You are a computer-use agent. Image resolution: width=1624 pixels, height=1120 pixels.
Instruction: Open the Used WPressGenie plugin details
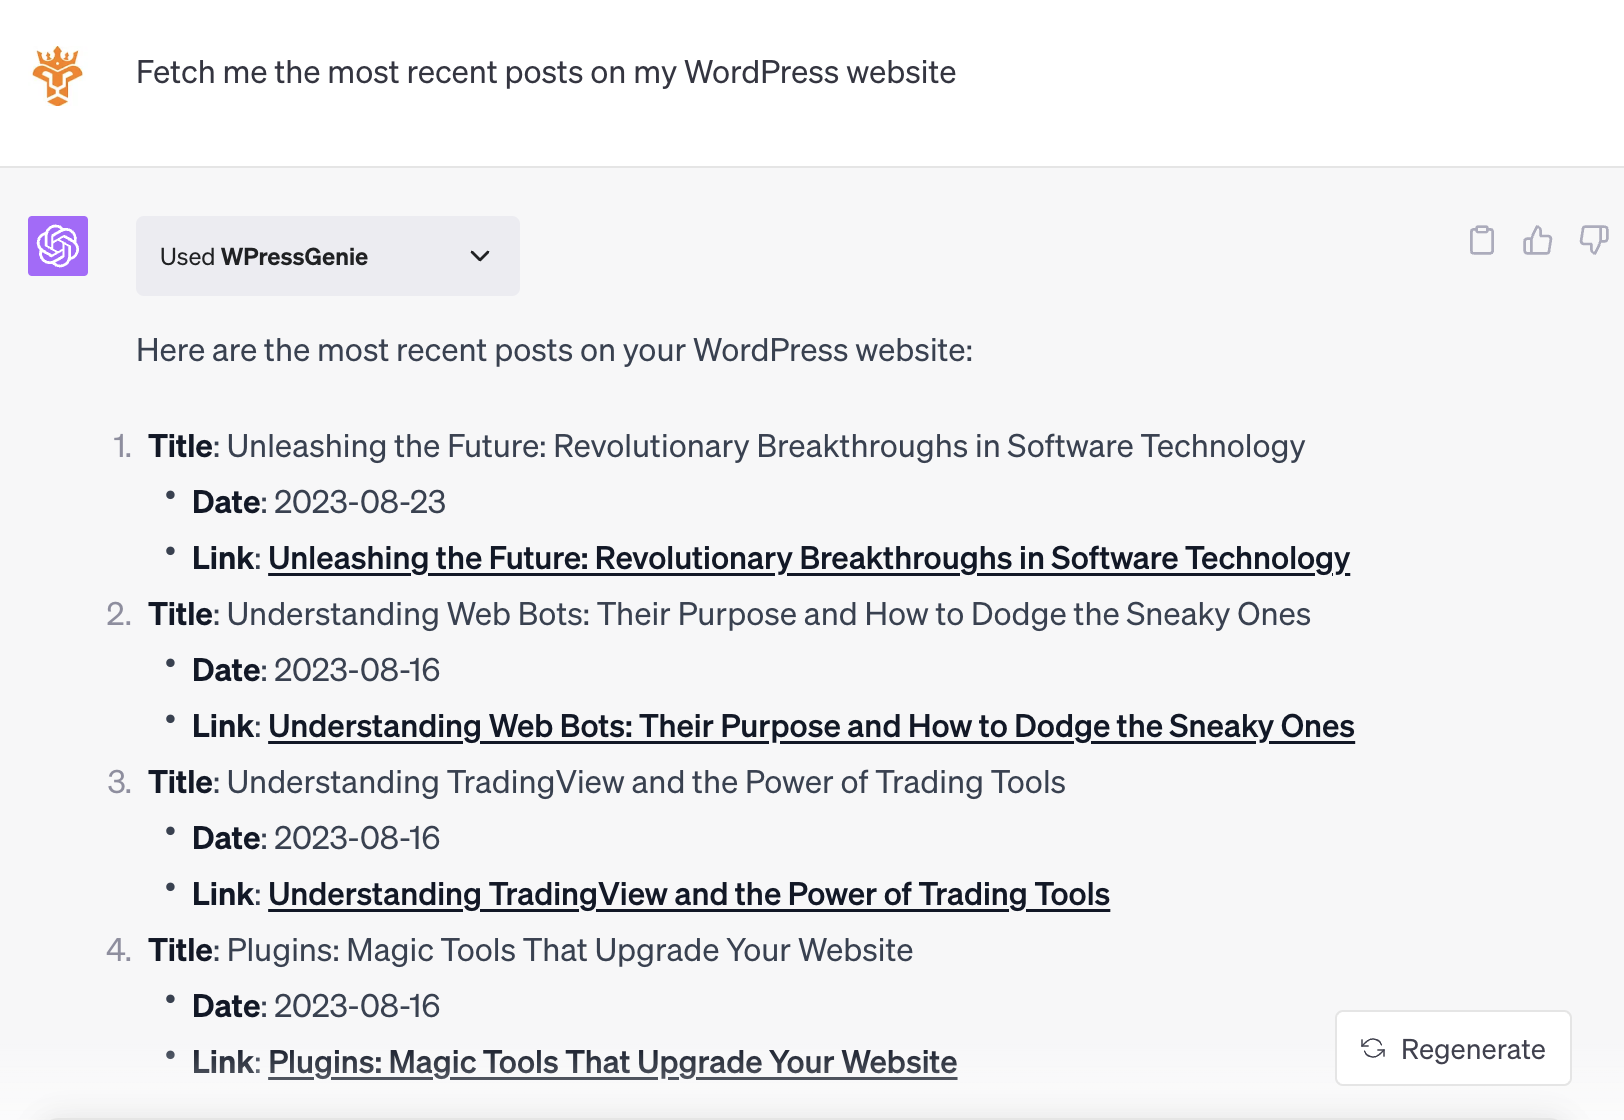coord(328,256)
